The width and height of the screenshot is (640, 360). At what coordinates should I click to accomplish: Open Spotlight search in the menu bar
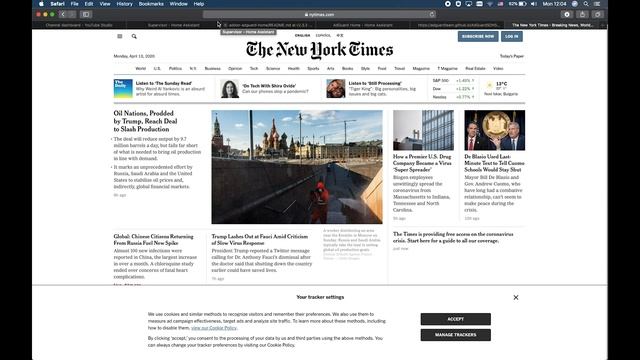(x=586, y=4)
